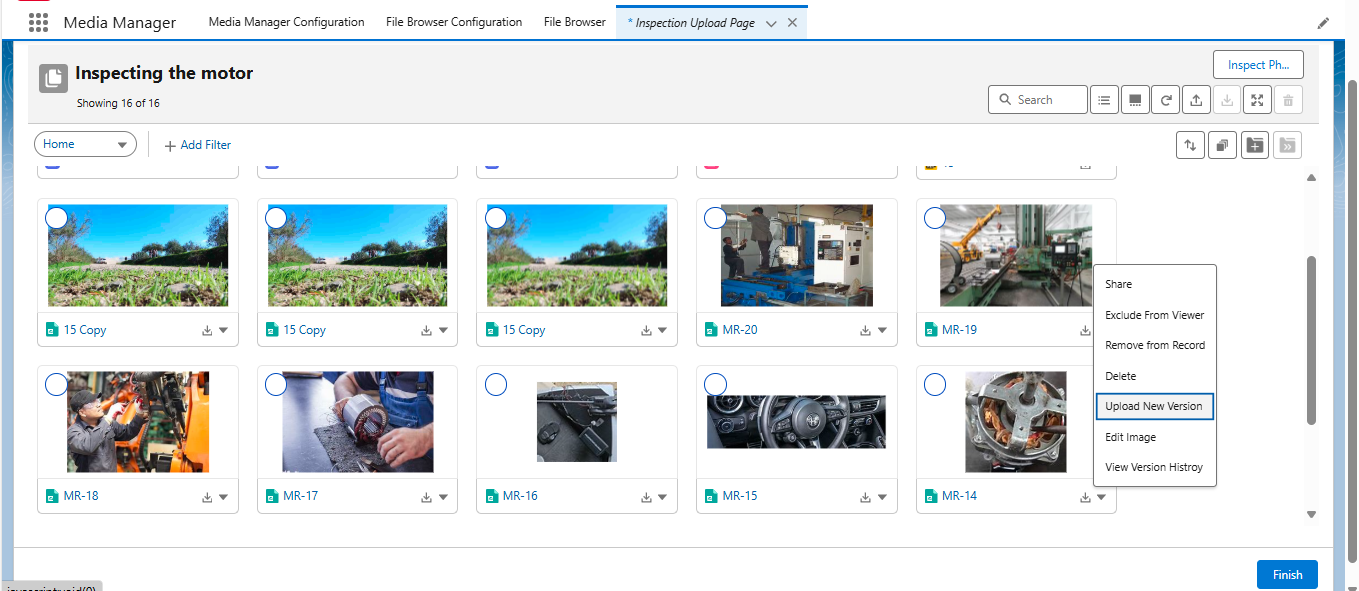Open the MR-15 steering wheel thumbnail
Image resolution: width=1359 pixels, height=591 pixels.
pyautogui.click(x=796, y=421)
